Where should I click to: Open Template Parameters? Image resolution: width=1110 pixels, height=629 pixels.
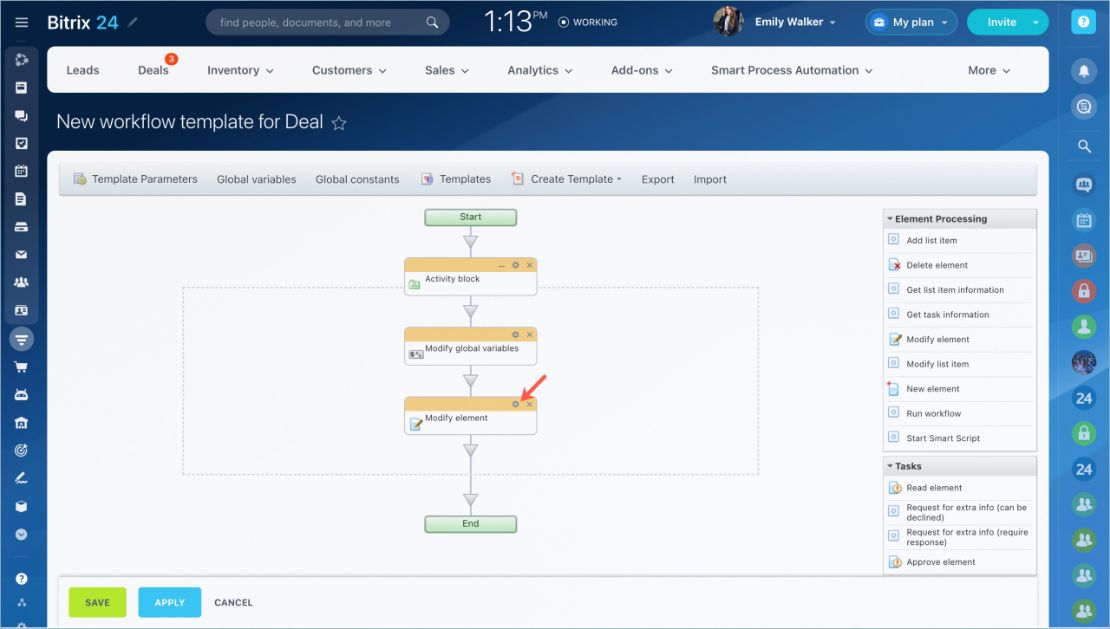tap(135, 179)
